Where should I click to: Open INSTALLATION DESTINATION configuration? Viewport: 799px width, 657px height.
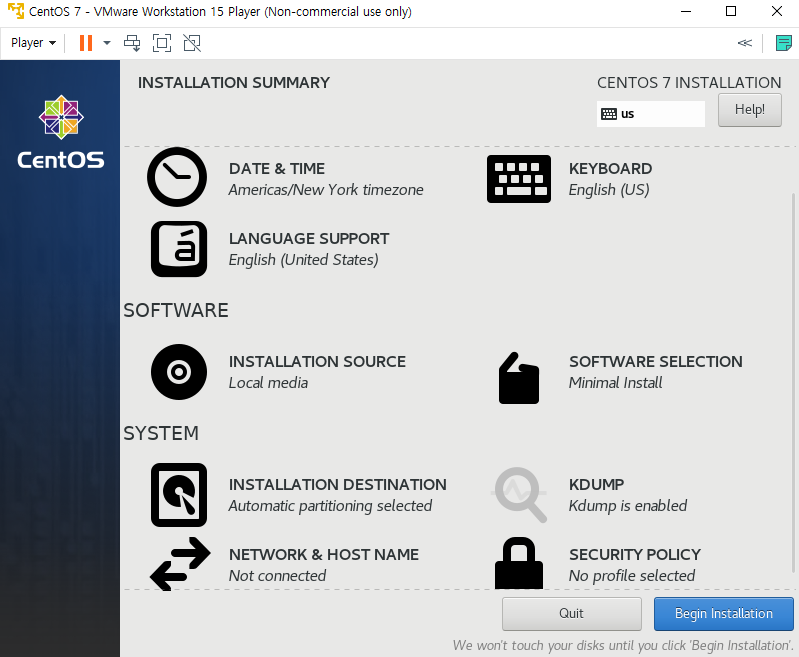[337, 484]
